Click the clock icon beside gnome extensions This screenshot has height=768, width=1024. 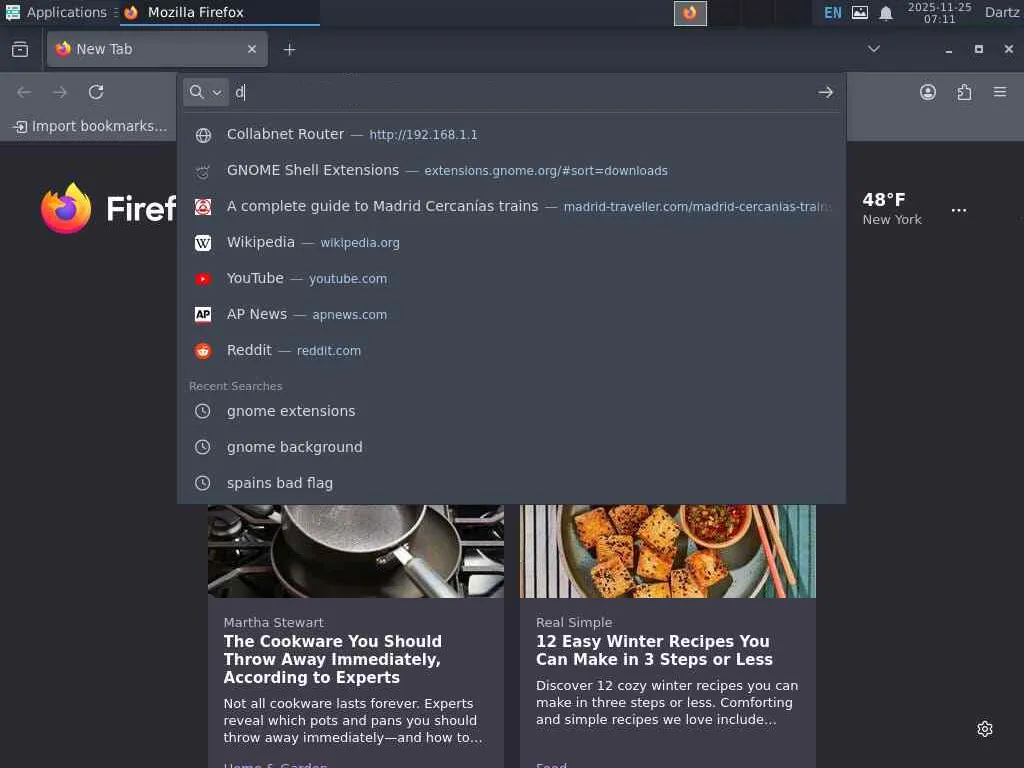click(203, 411)
